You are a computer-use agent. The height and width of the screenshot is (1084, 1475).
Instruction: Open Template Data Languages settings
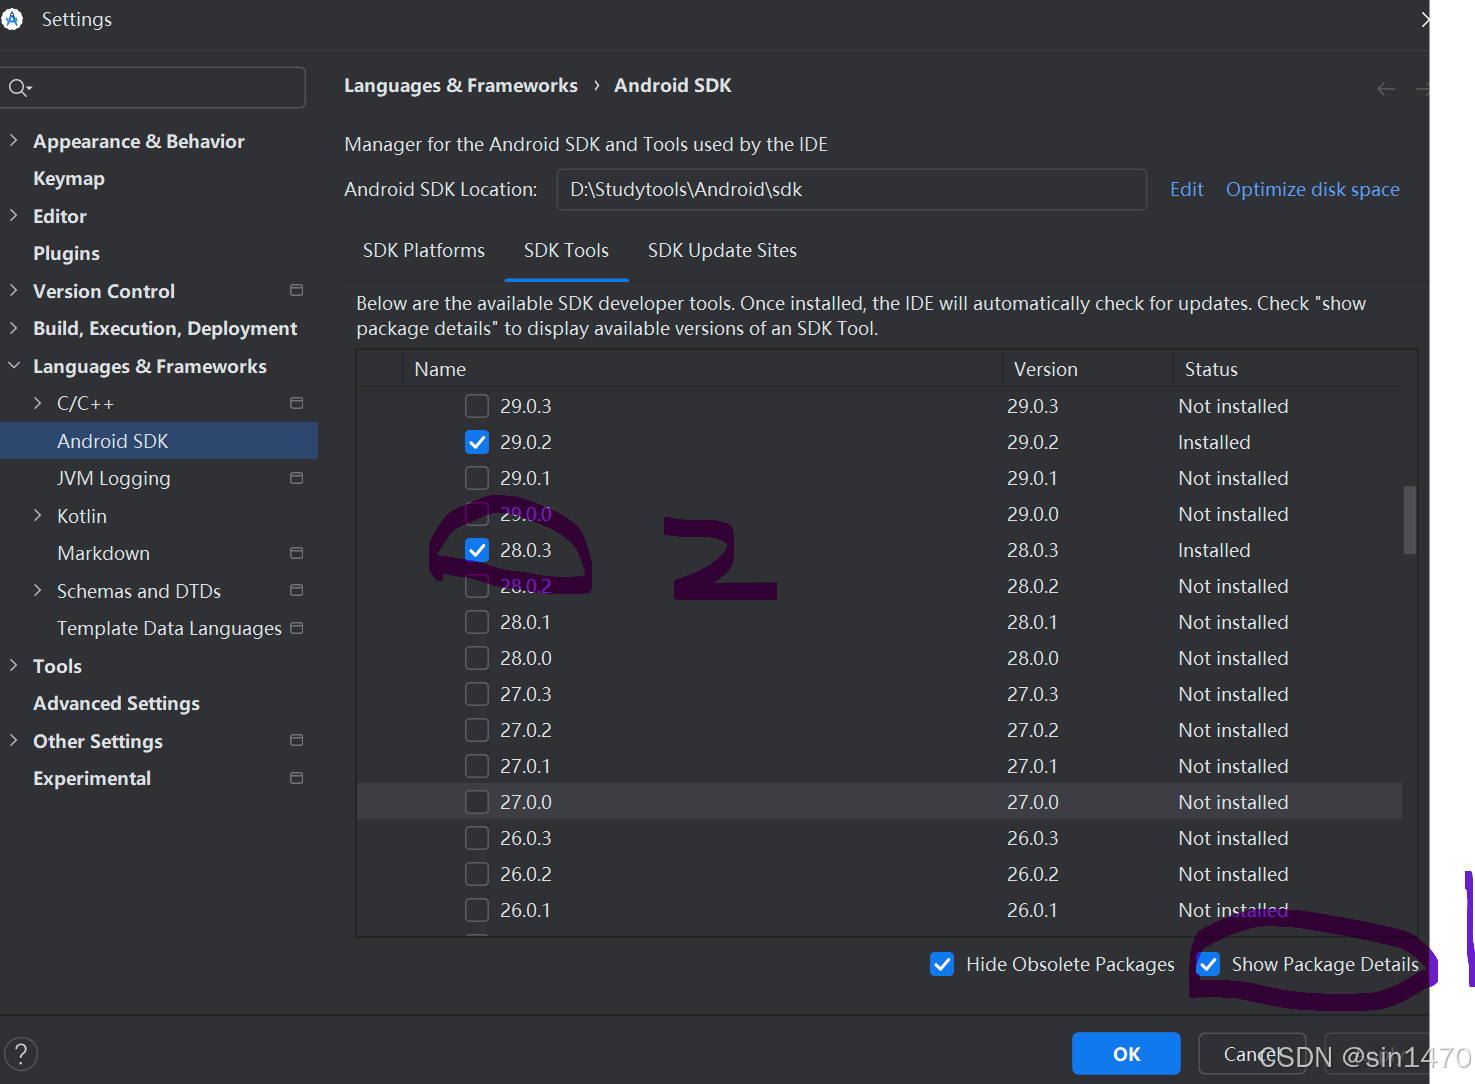tap(169, 629)
